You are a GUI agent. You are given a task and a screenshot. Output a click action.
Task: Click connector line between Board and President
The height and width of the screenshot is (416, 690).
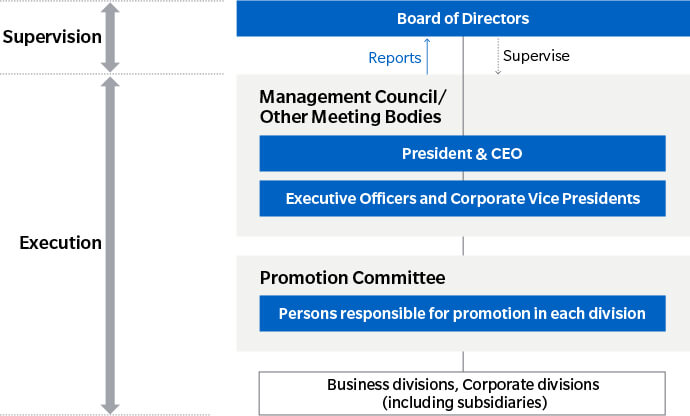[x=463, y=86]
